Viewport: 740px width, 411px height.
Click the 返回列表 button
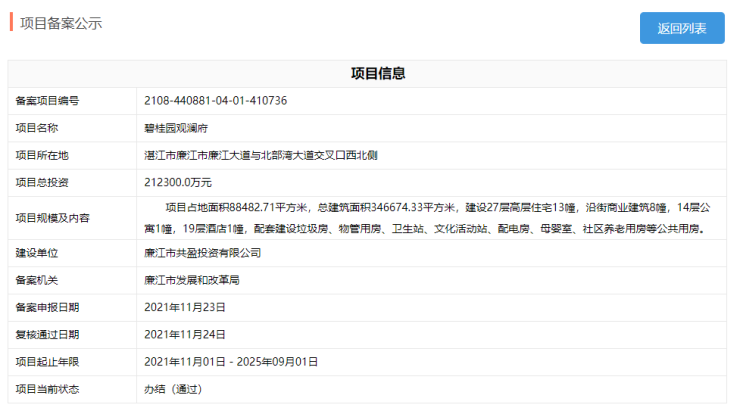click(x=682, y=28)
